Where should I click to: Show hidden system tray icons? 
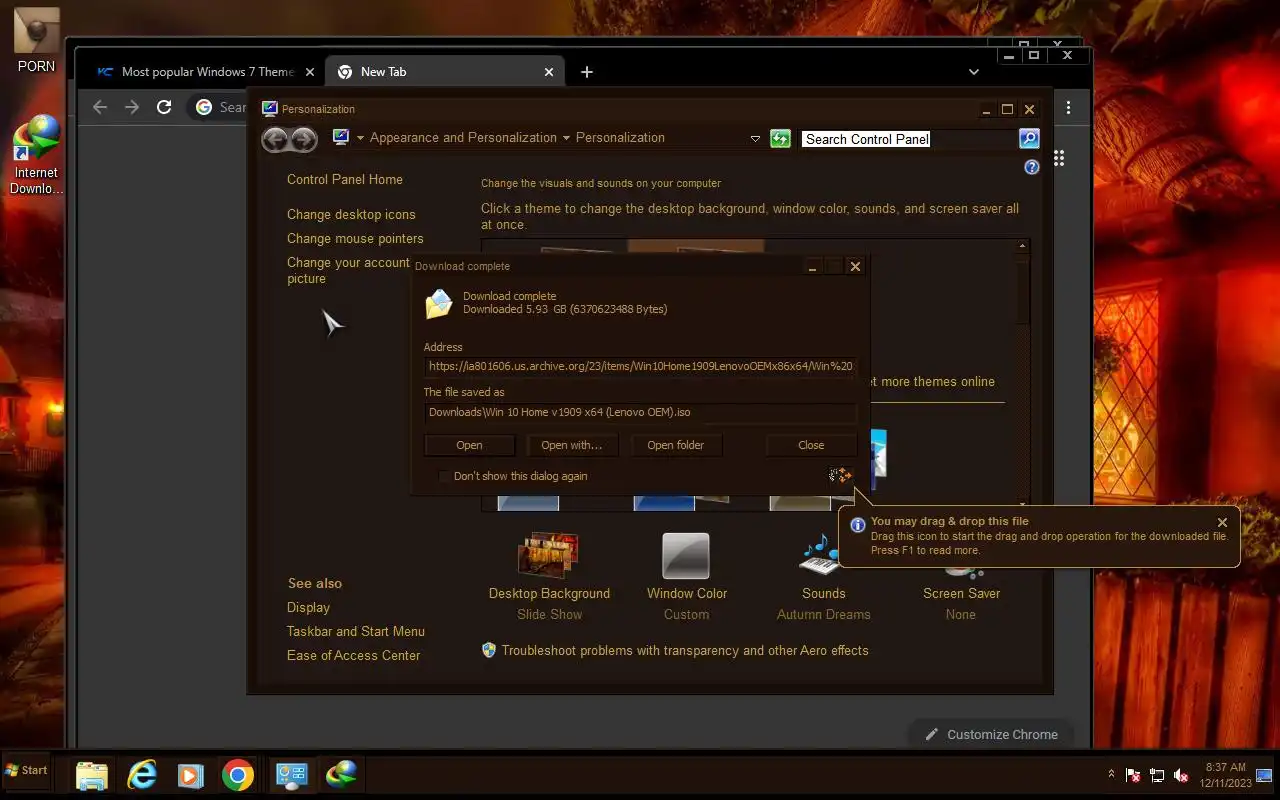pyautogui.click(x=1111, y=775)
